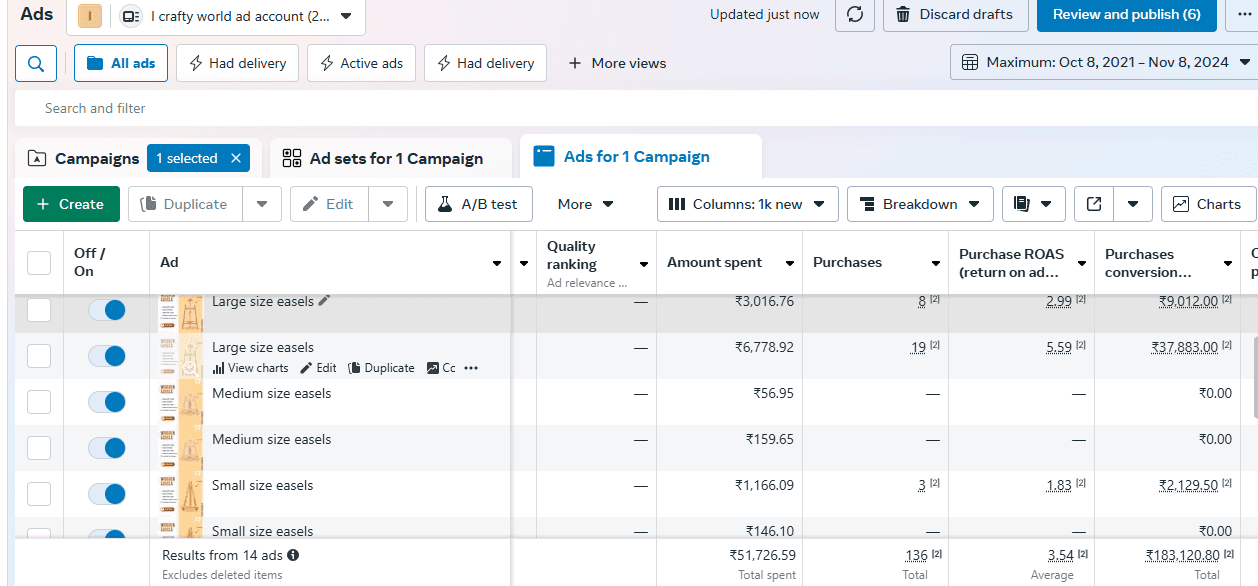Tick the checkbox for Small size easels ₹1,166.09 row
1258x586 pixels.
[39, 494]
